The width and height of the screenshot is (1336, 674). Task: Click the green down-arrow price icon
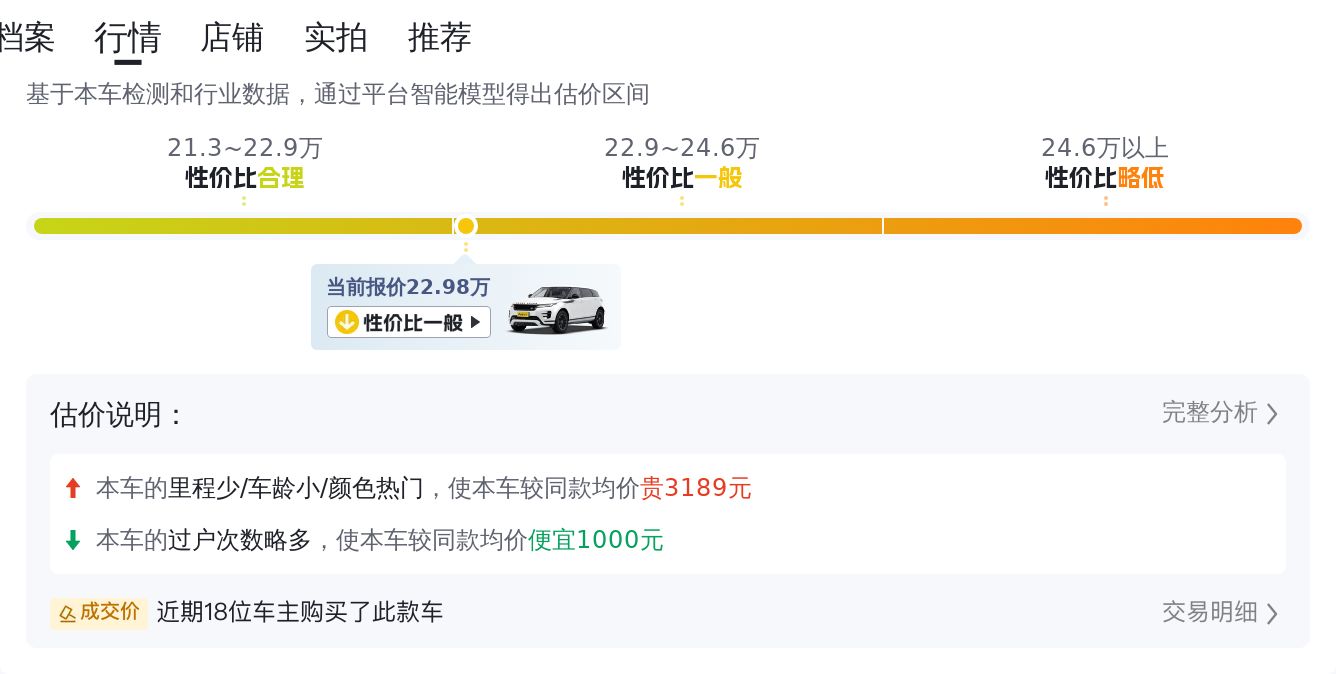72,540
